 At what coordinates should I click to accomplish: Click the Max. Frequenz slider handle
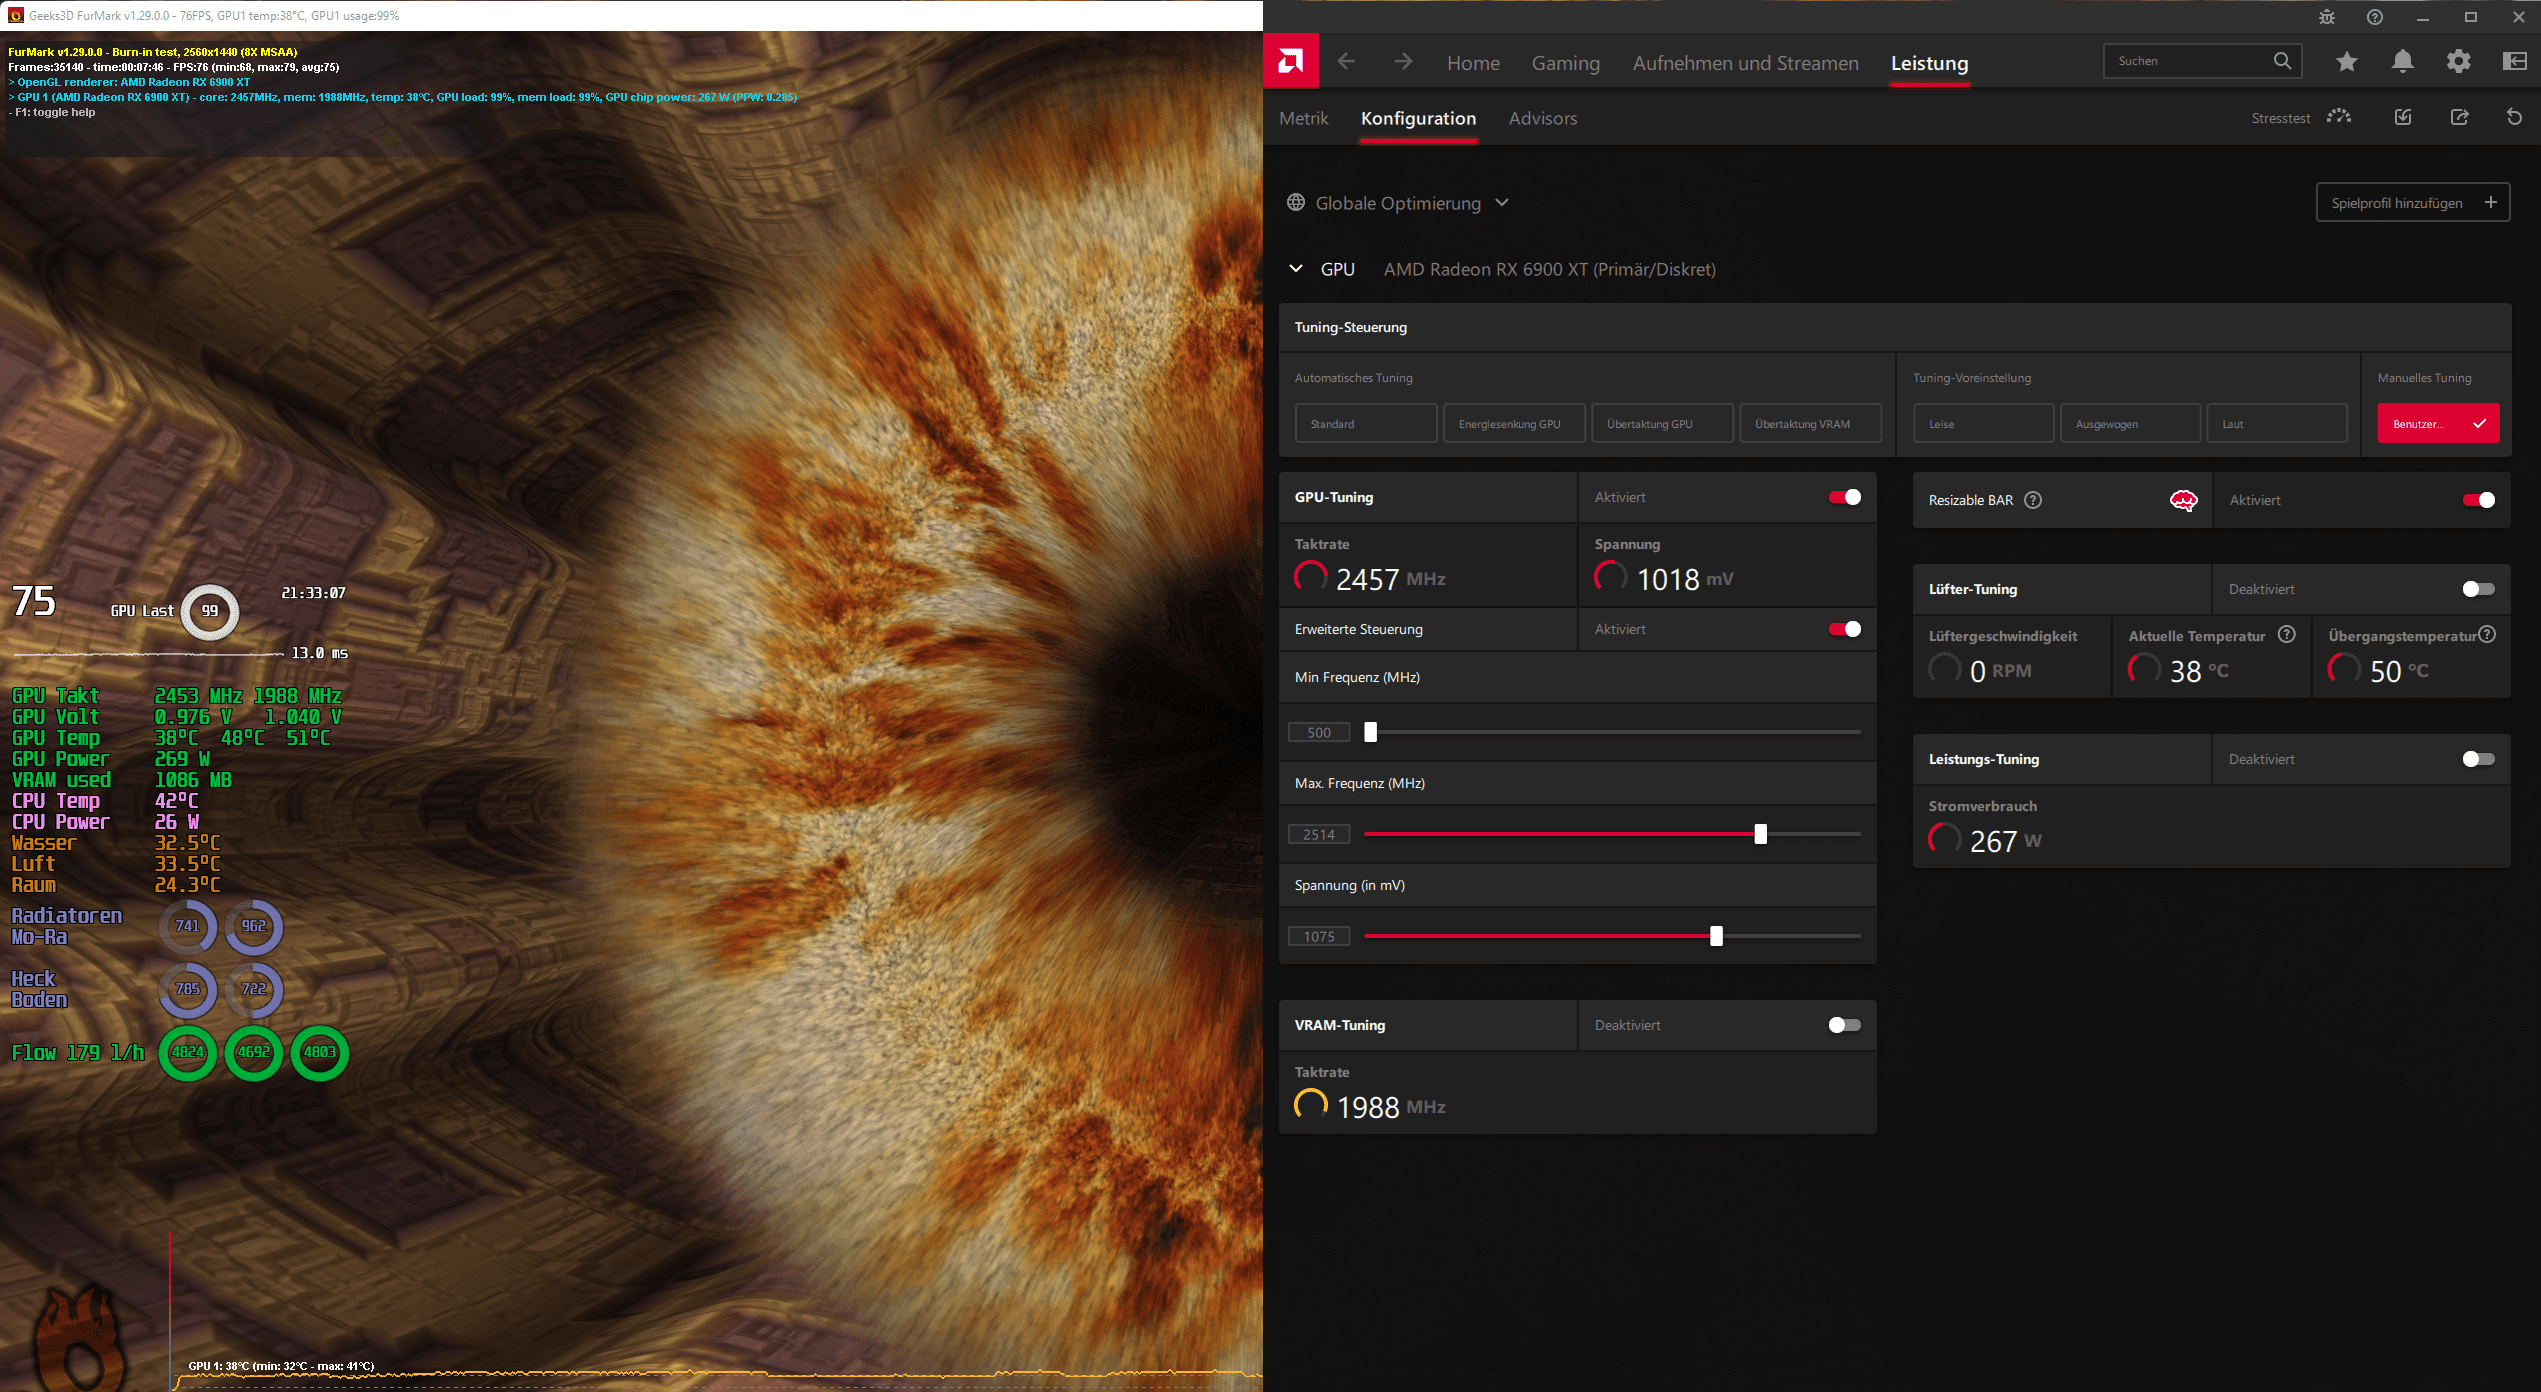coord(1760,834)
